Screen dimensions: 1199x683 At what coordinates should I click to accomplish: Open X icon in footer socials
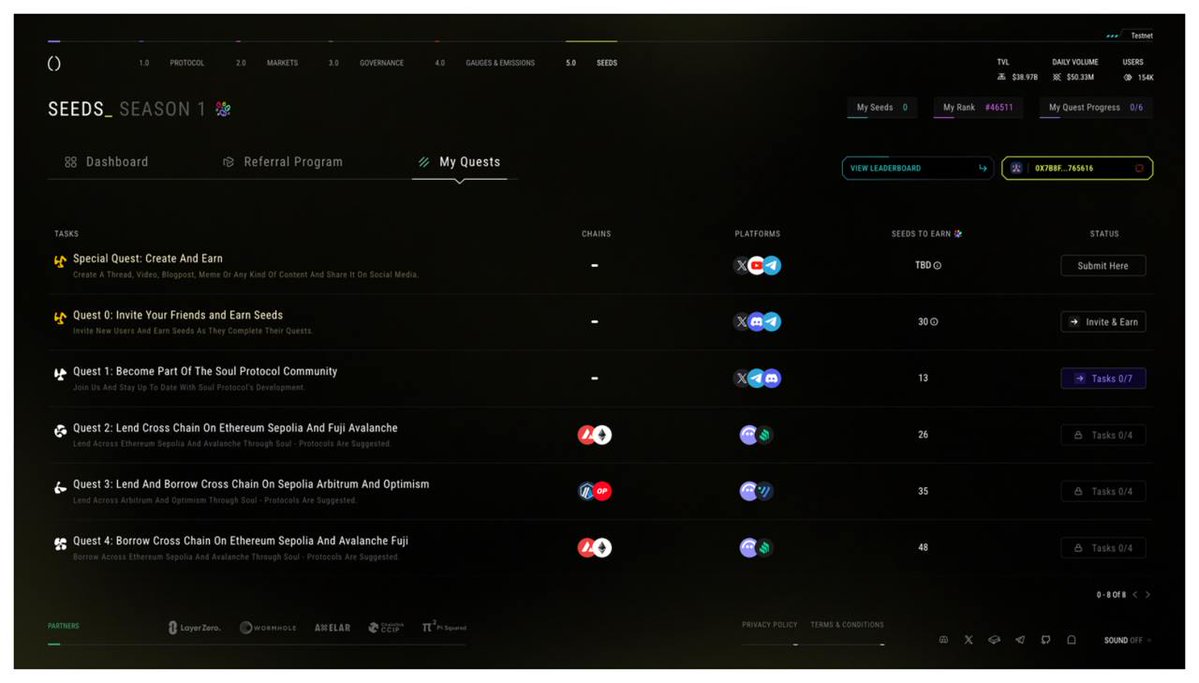(x=969, y=640)
